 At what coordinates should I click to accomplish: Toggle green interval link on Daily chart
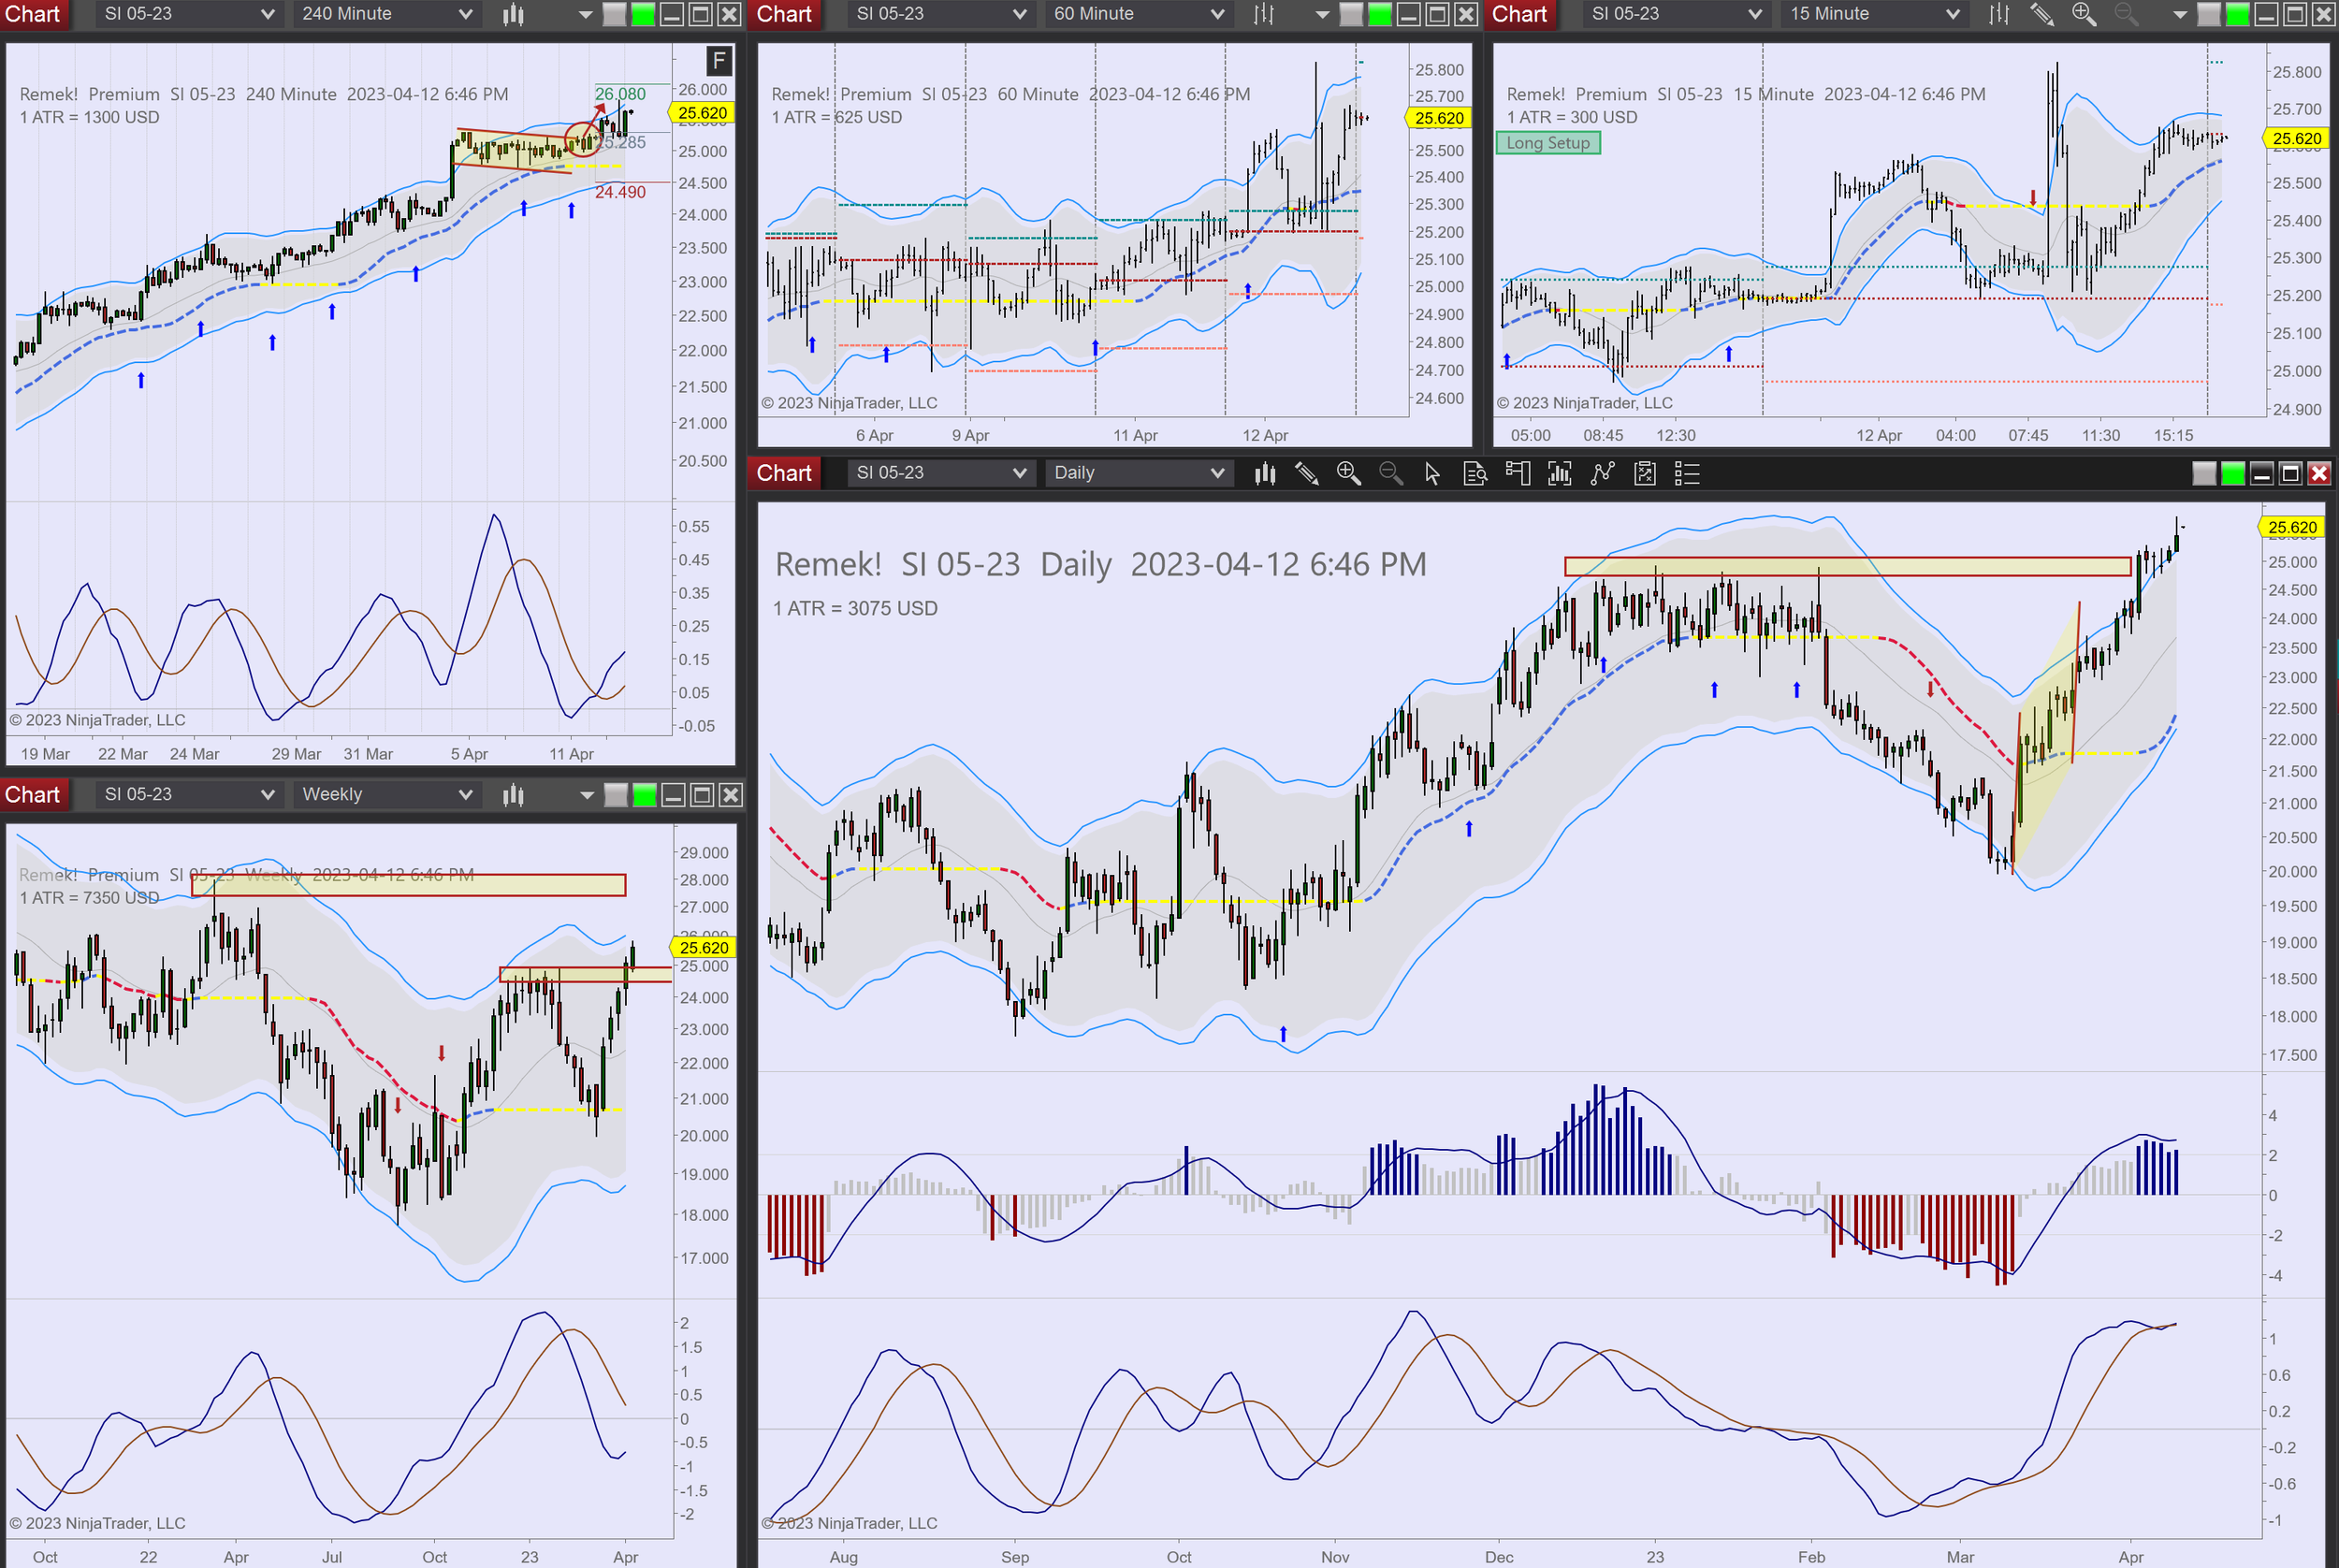point(2232,473)
